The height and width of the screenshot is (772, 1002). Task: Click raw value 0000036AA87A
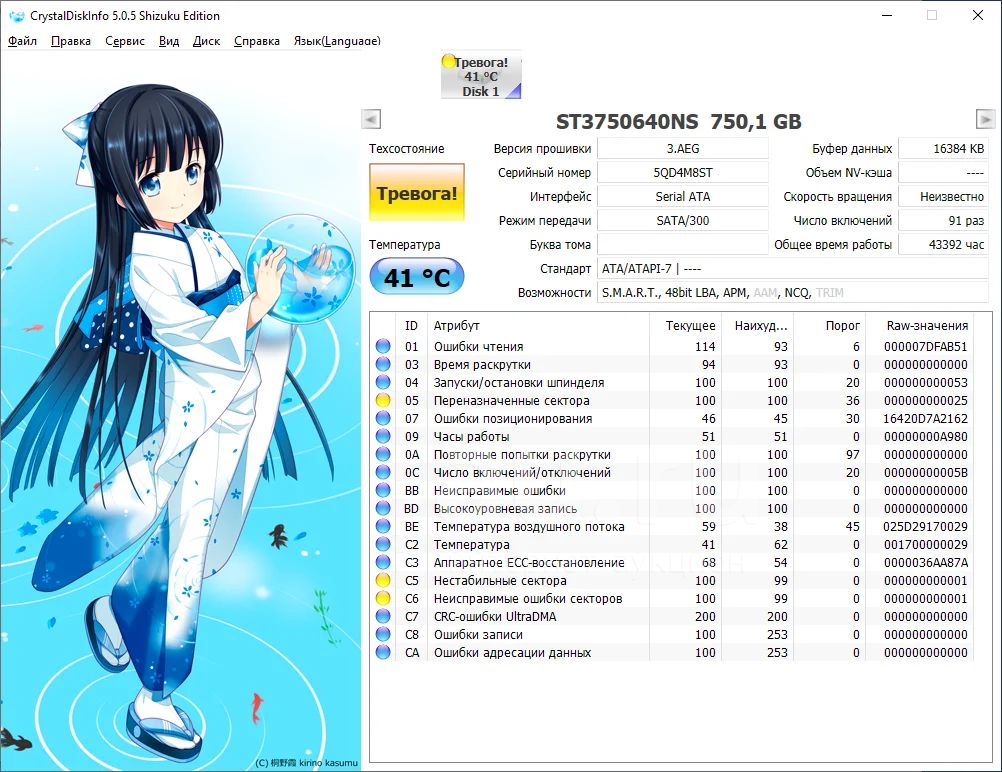[925, 562]
